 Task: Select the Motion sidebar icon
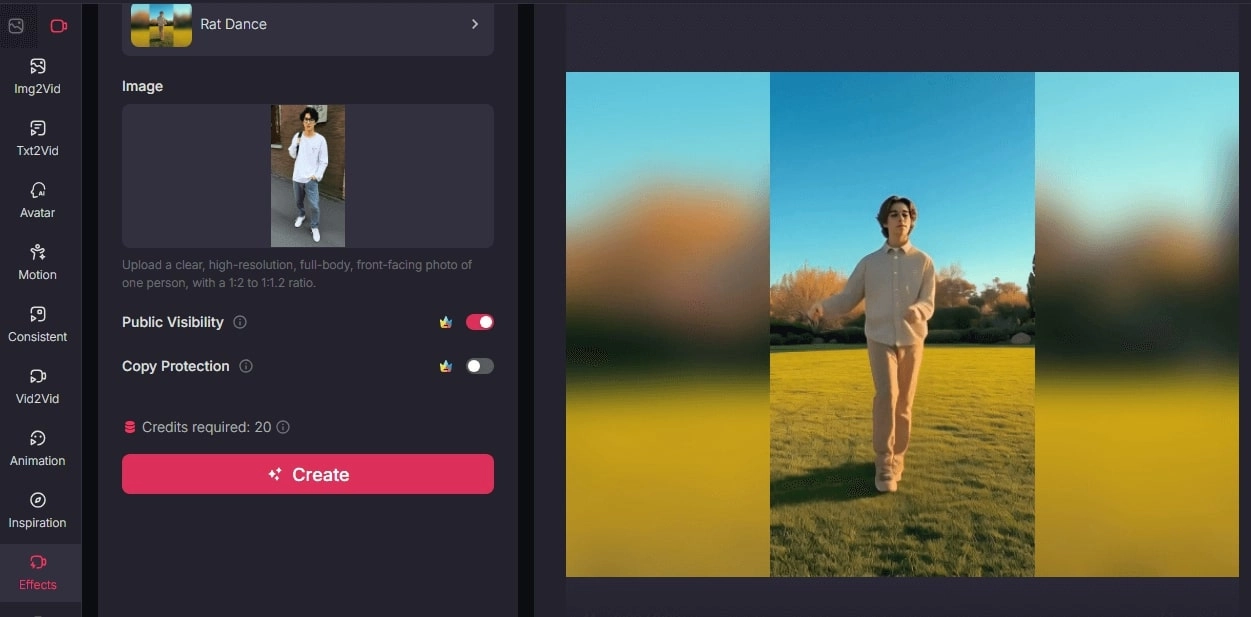[x=38, y=262]
